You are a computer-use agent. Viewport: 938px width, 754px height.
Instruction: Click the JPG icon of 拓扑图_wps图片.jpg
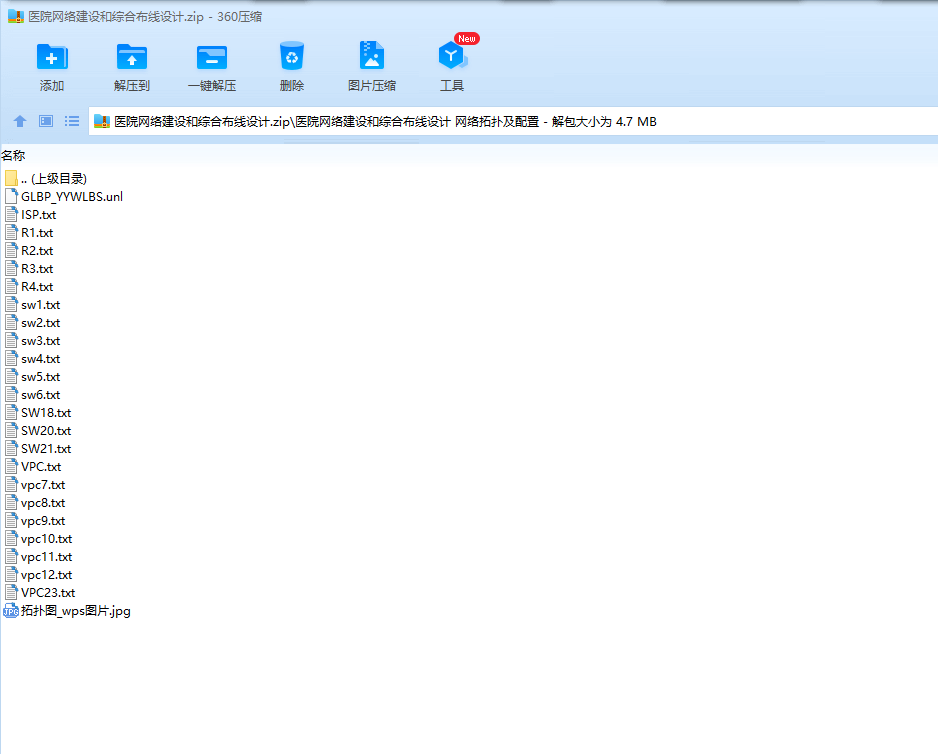[11, 611]
